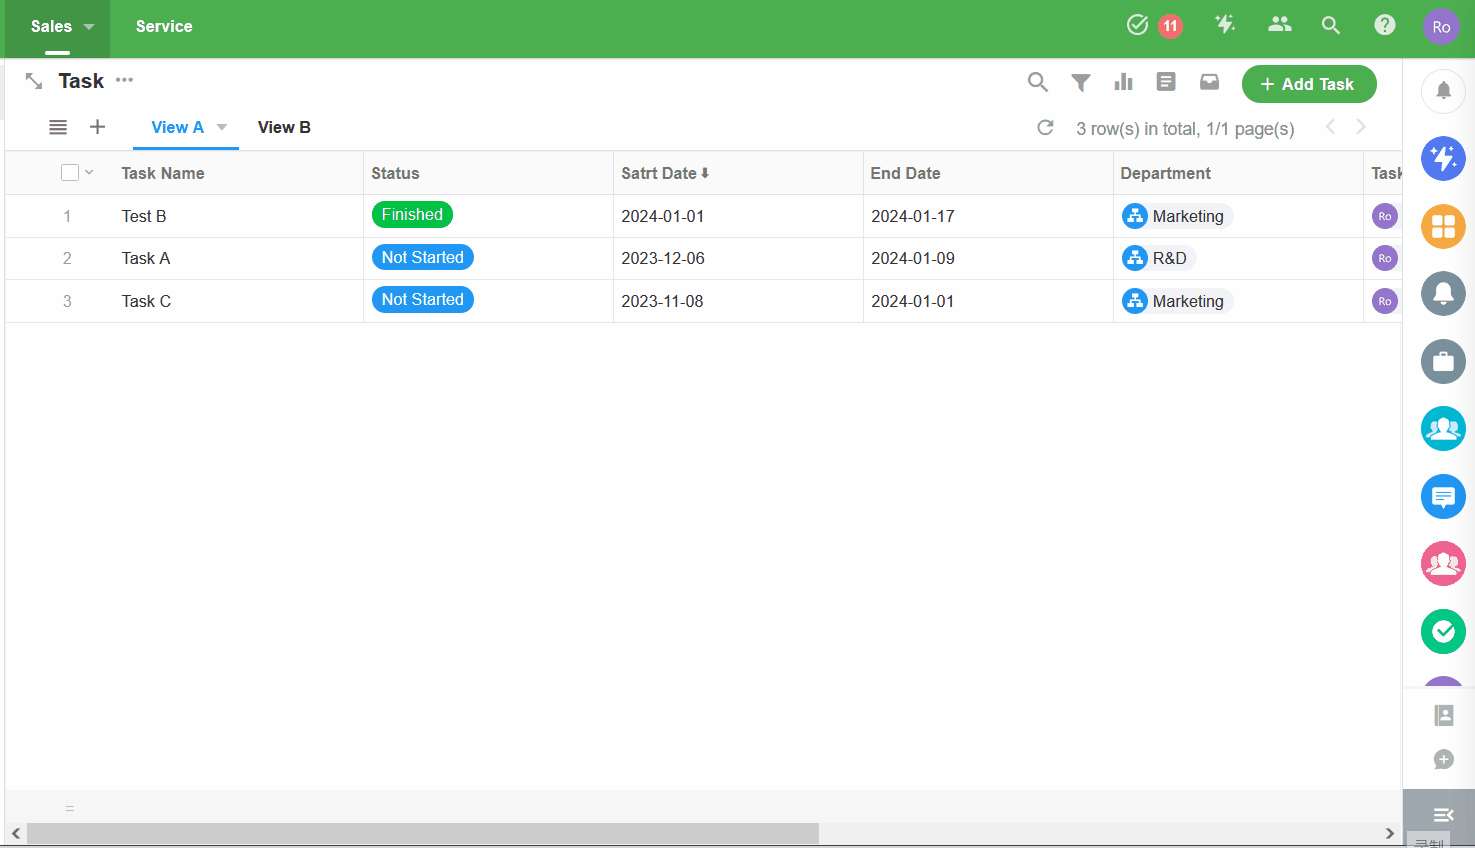This screenshot has height=848, width=1475.
Task: Click the horizontal scrollbar thumb
Action: [x=422, y=833]
